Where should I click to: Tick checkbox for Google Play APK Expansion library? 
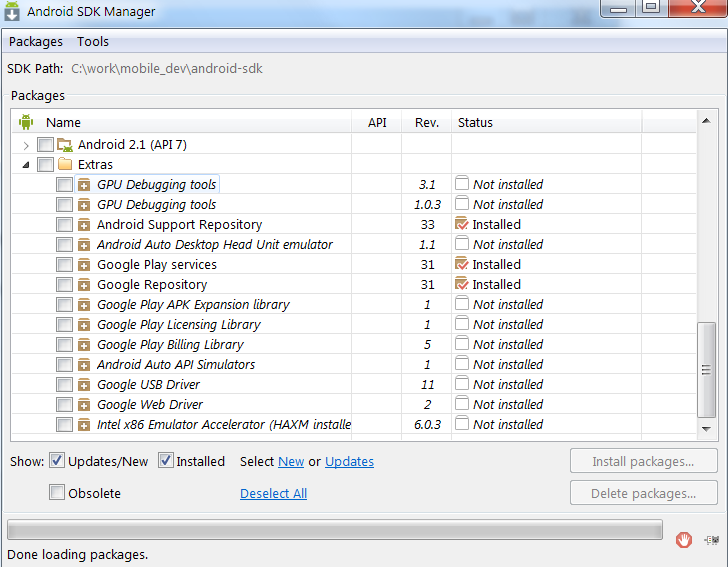click(65, 305)
